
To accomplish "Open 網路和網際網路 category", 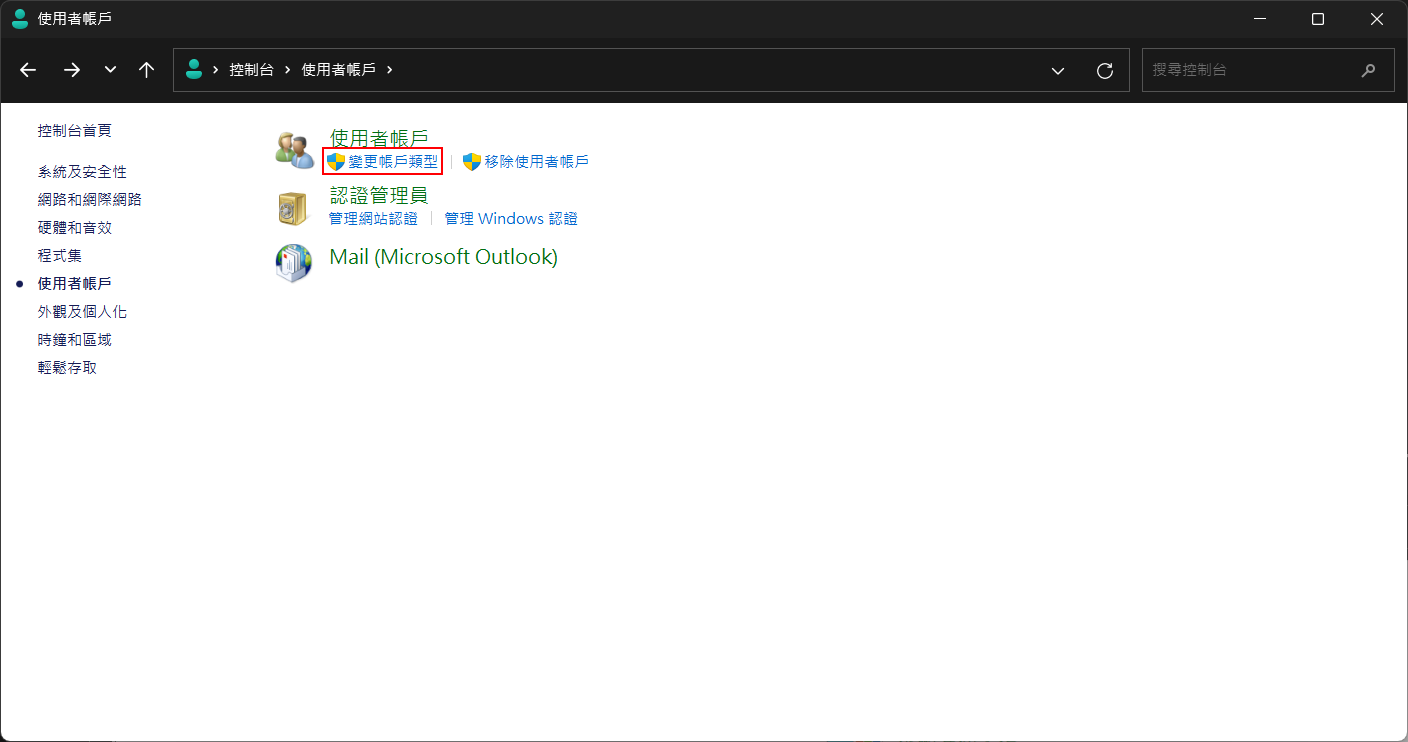I will tap(90, 200).
